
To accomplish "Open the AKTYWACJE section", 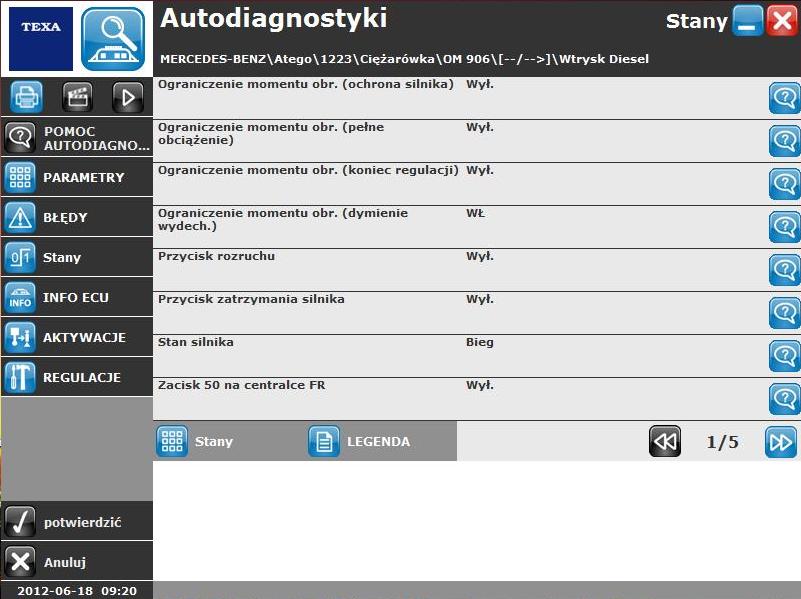I will coord(77,337).
